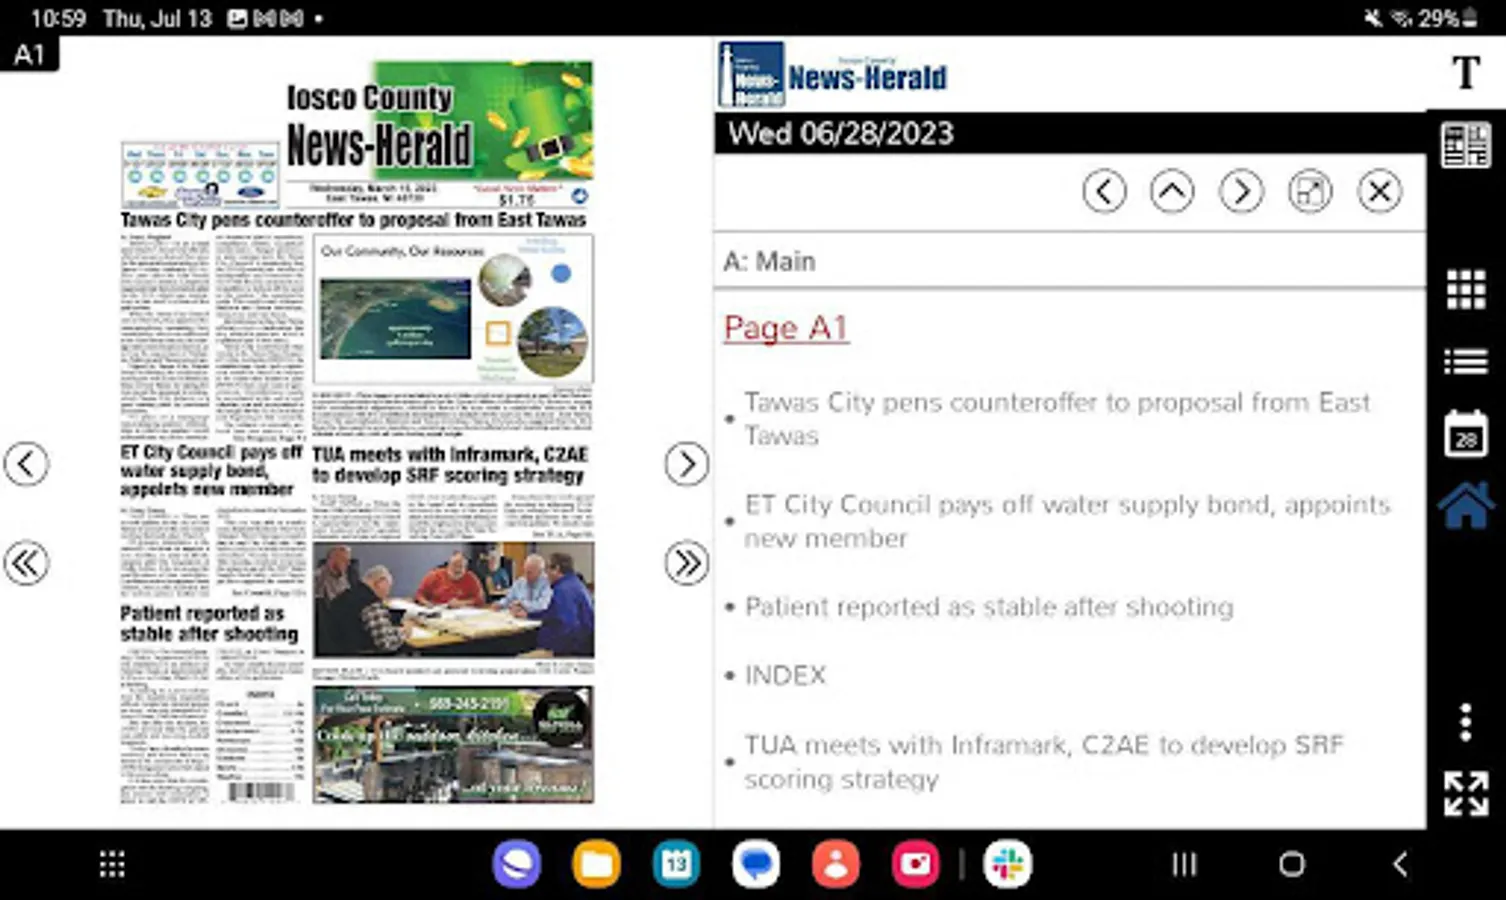
Task: Jump to first page double-left arrow
Action: coord(26,563)
